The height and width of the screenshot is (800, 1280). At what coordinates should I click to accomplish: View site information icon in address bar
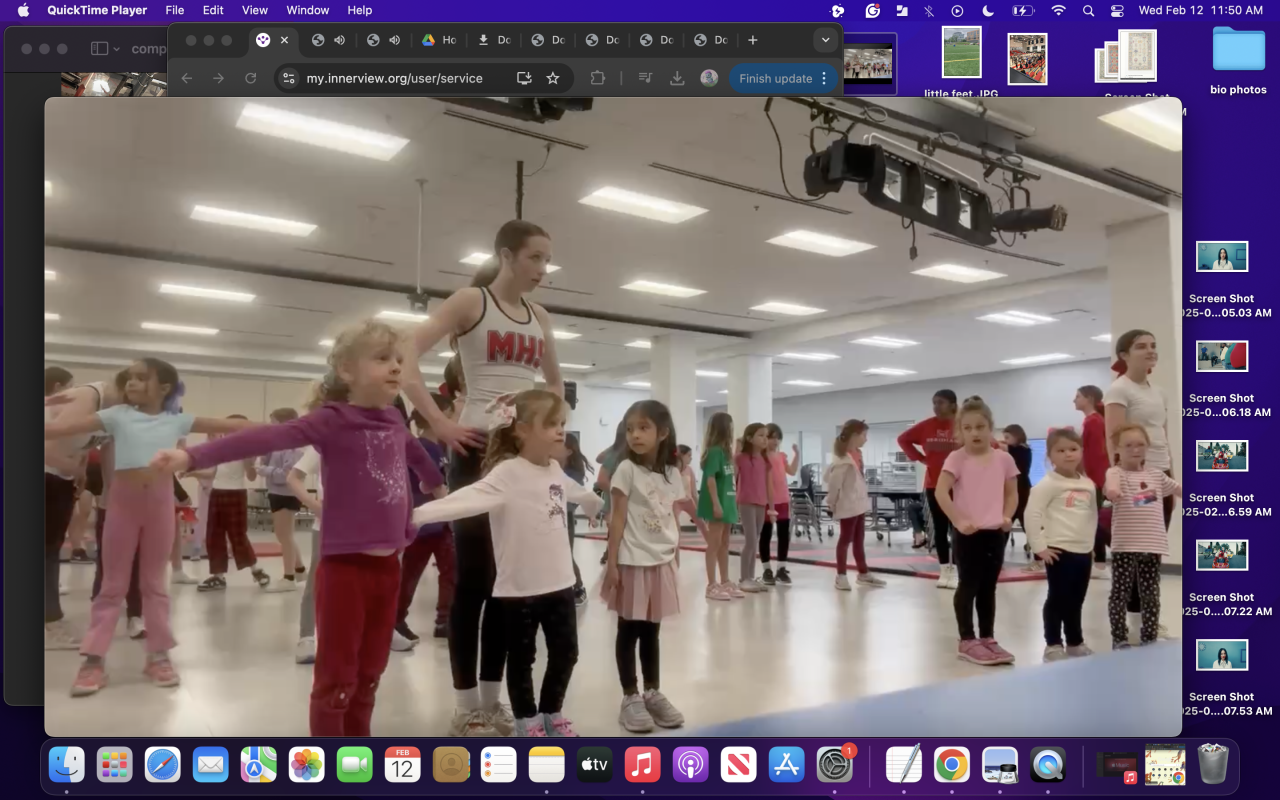click(289, 78)
